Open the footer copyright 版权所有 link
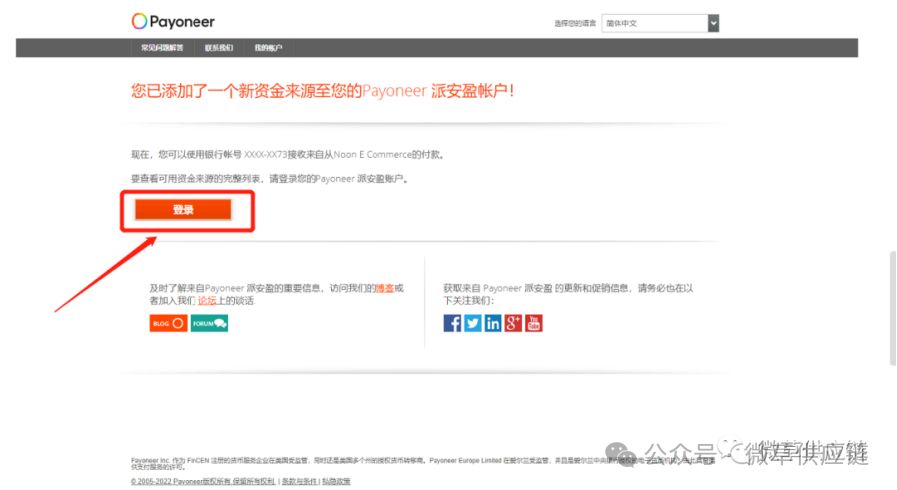Screen dimensions: 897x490 203,481
